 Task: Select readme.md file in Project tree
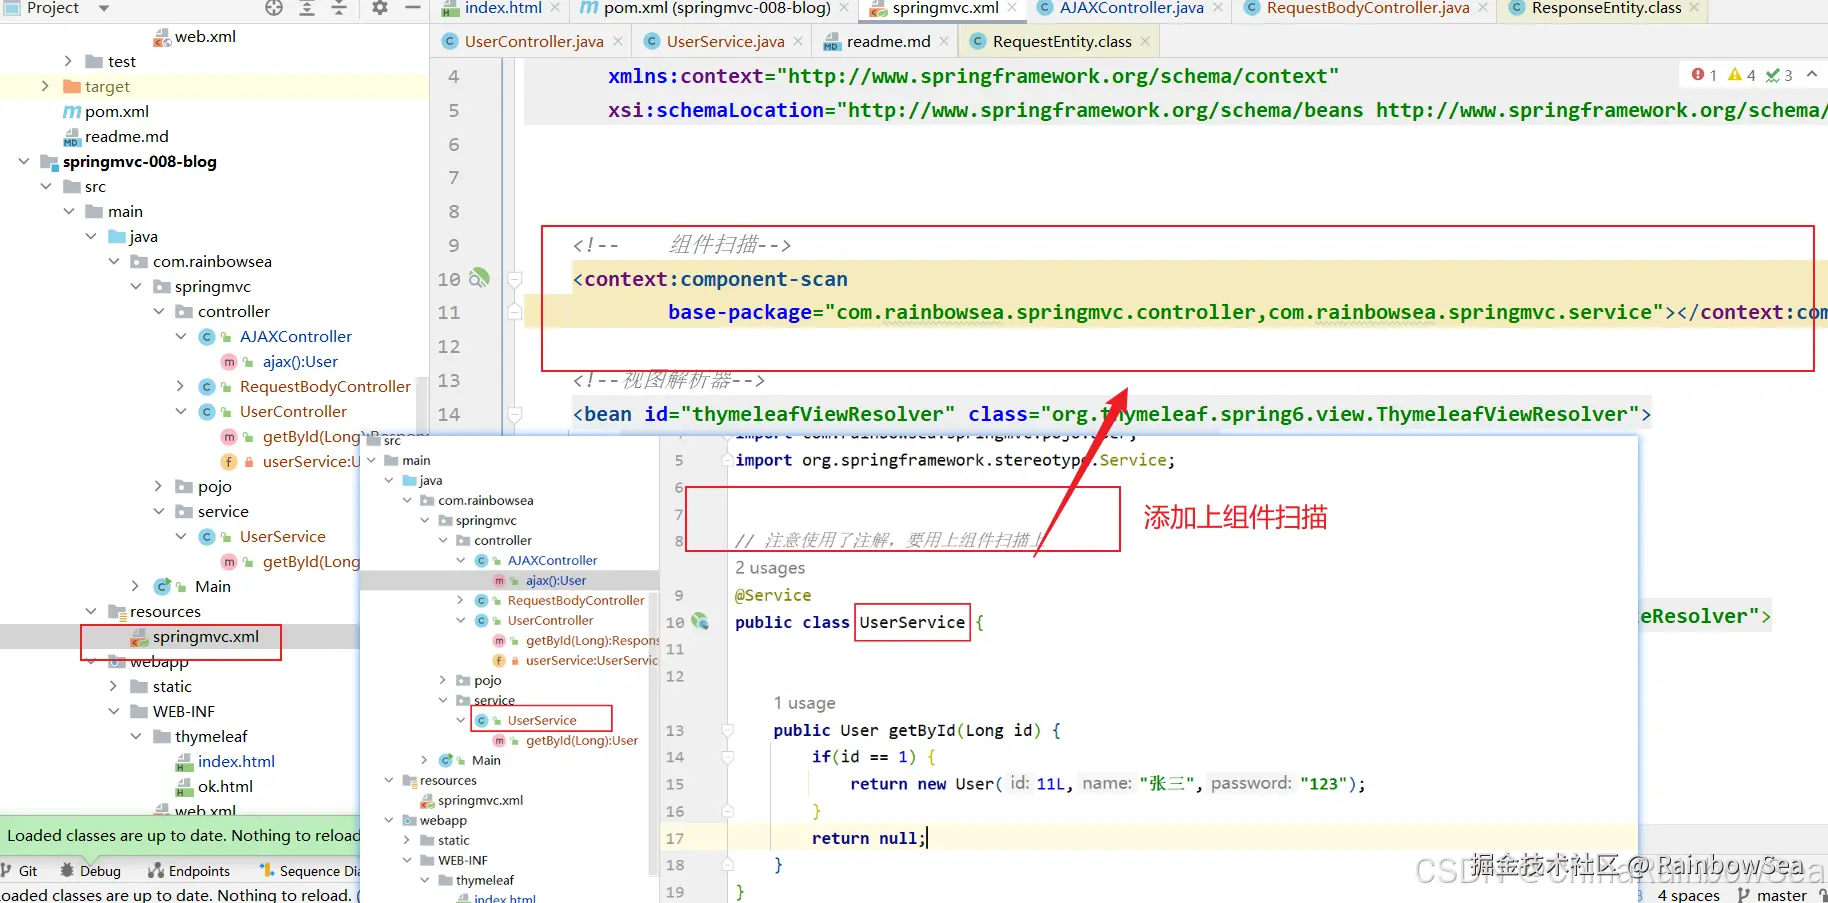(x=127, y=136)
